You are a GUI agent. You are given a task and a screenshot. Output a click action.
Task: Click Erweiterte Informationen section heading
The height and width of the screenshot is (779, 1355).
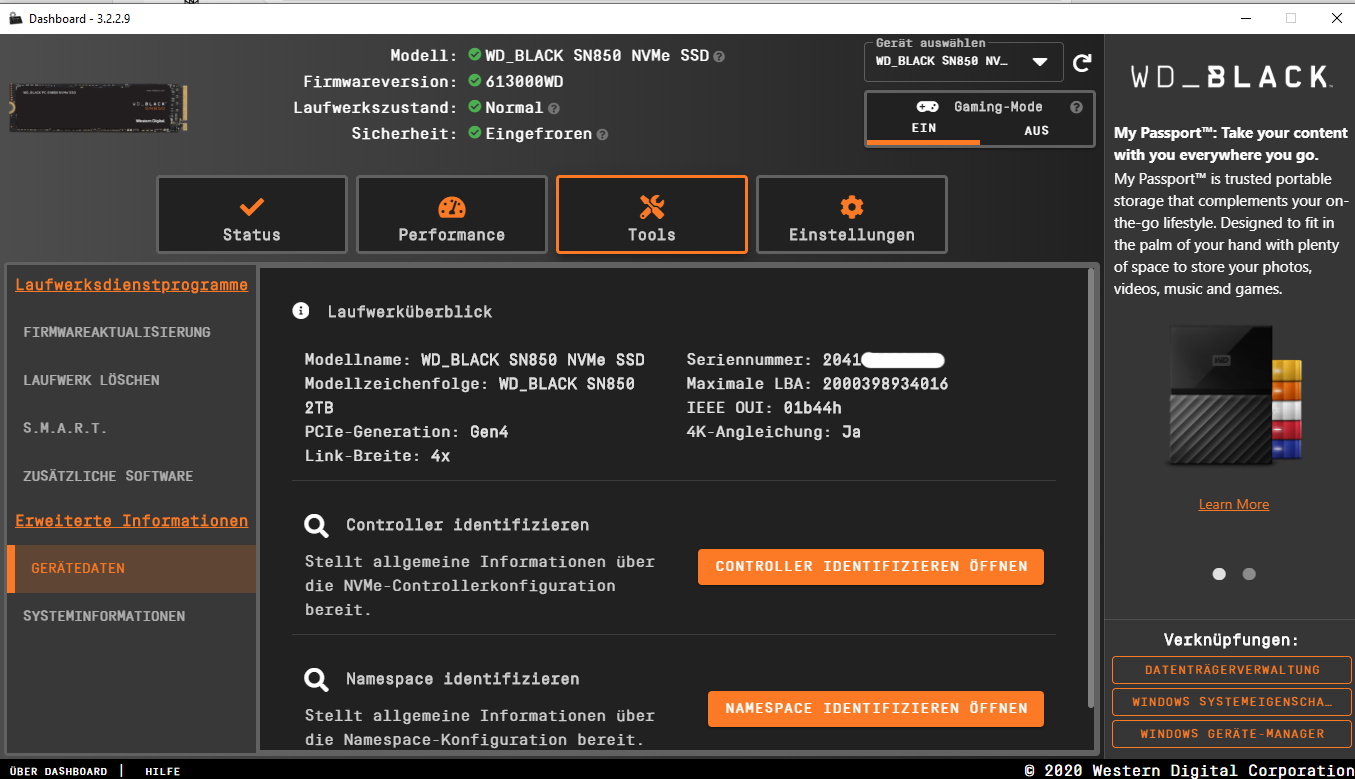click(131, 521)
